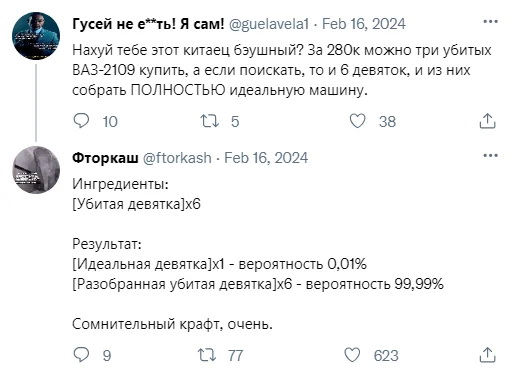Open the profile name Гусей не е**ть! Я сам!
This screenshot has height=376, width=512.
click(148, 24)
